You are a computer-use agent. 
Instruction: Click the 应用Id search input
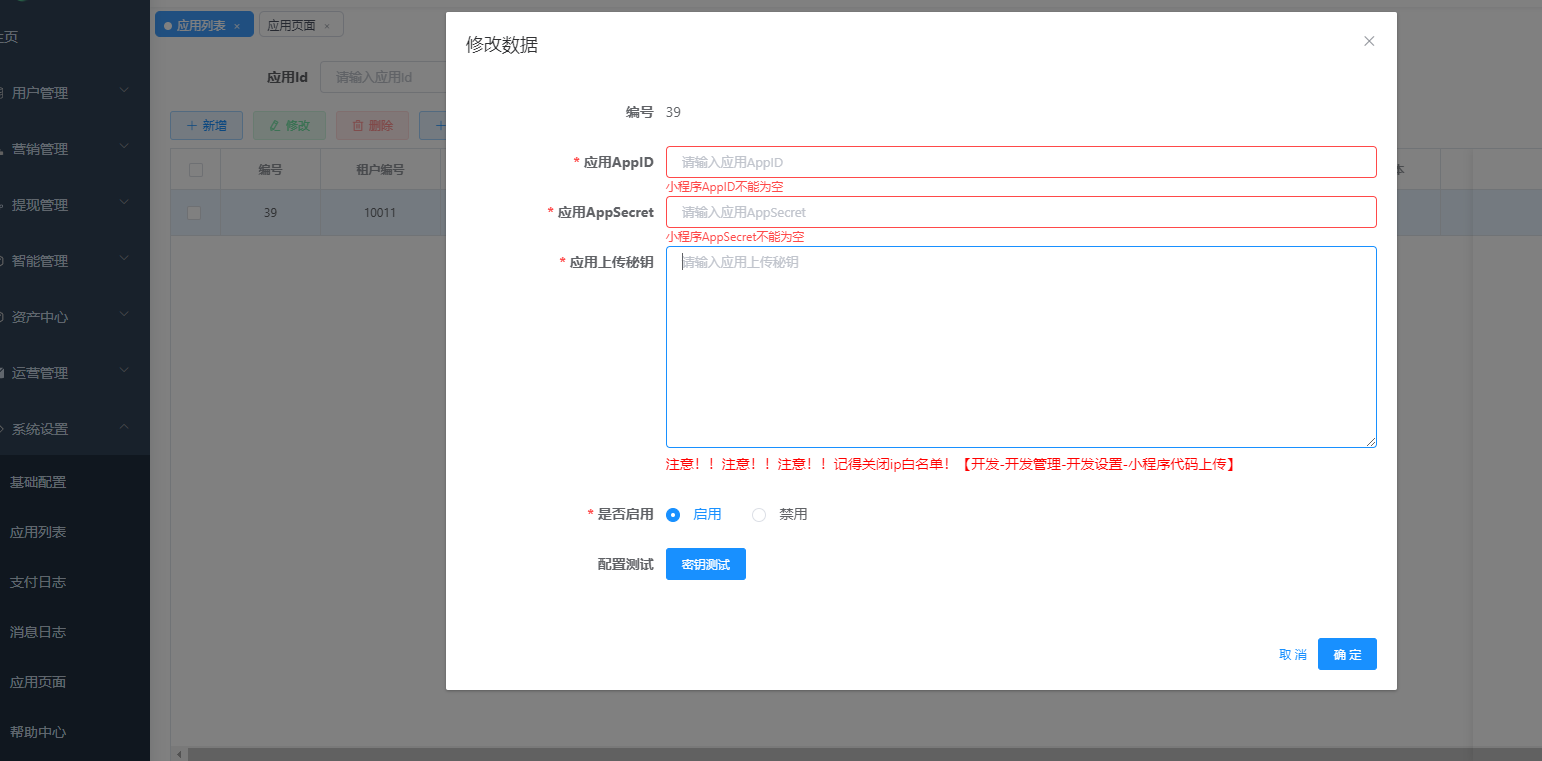[382, 77]
